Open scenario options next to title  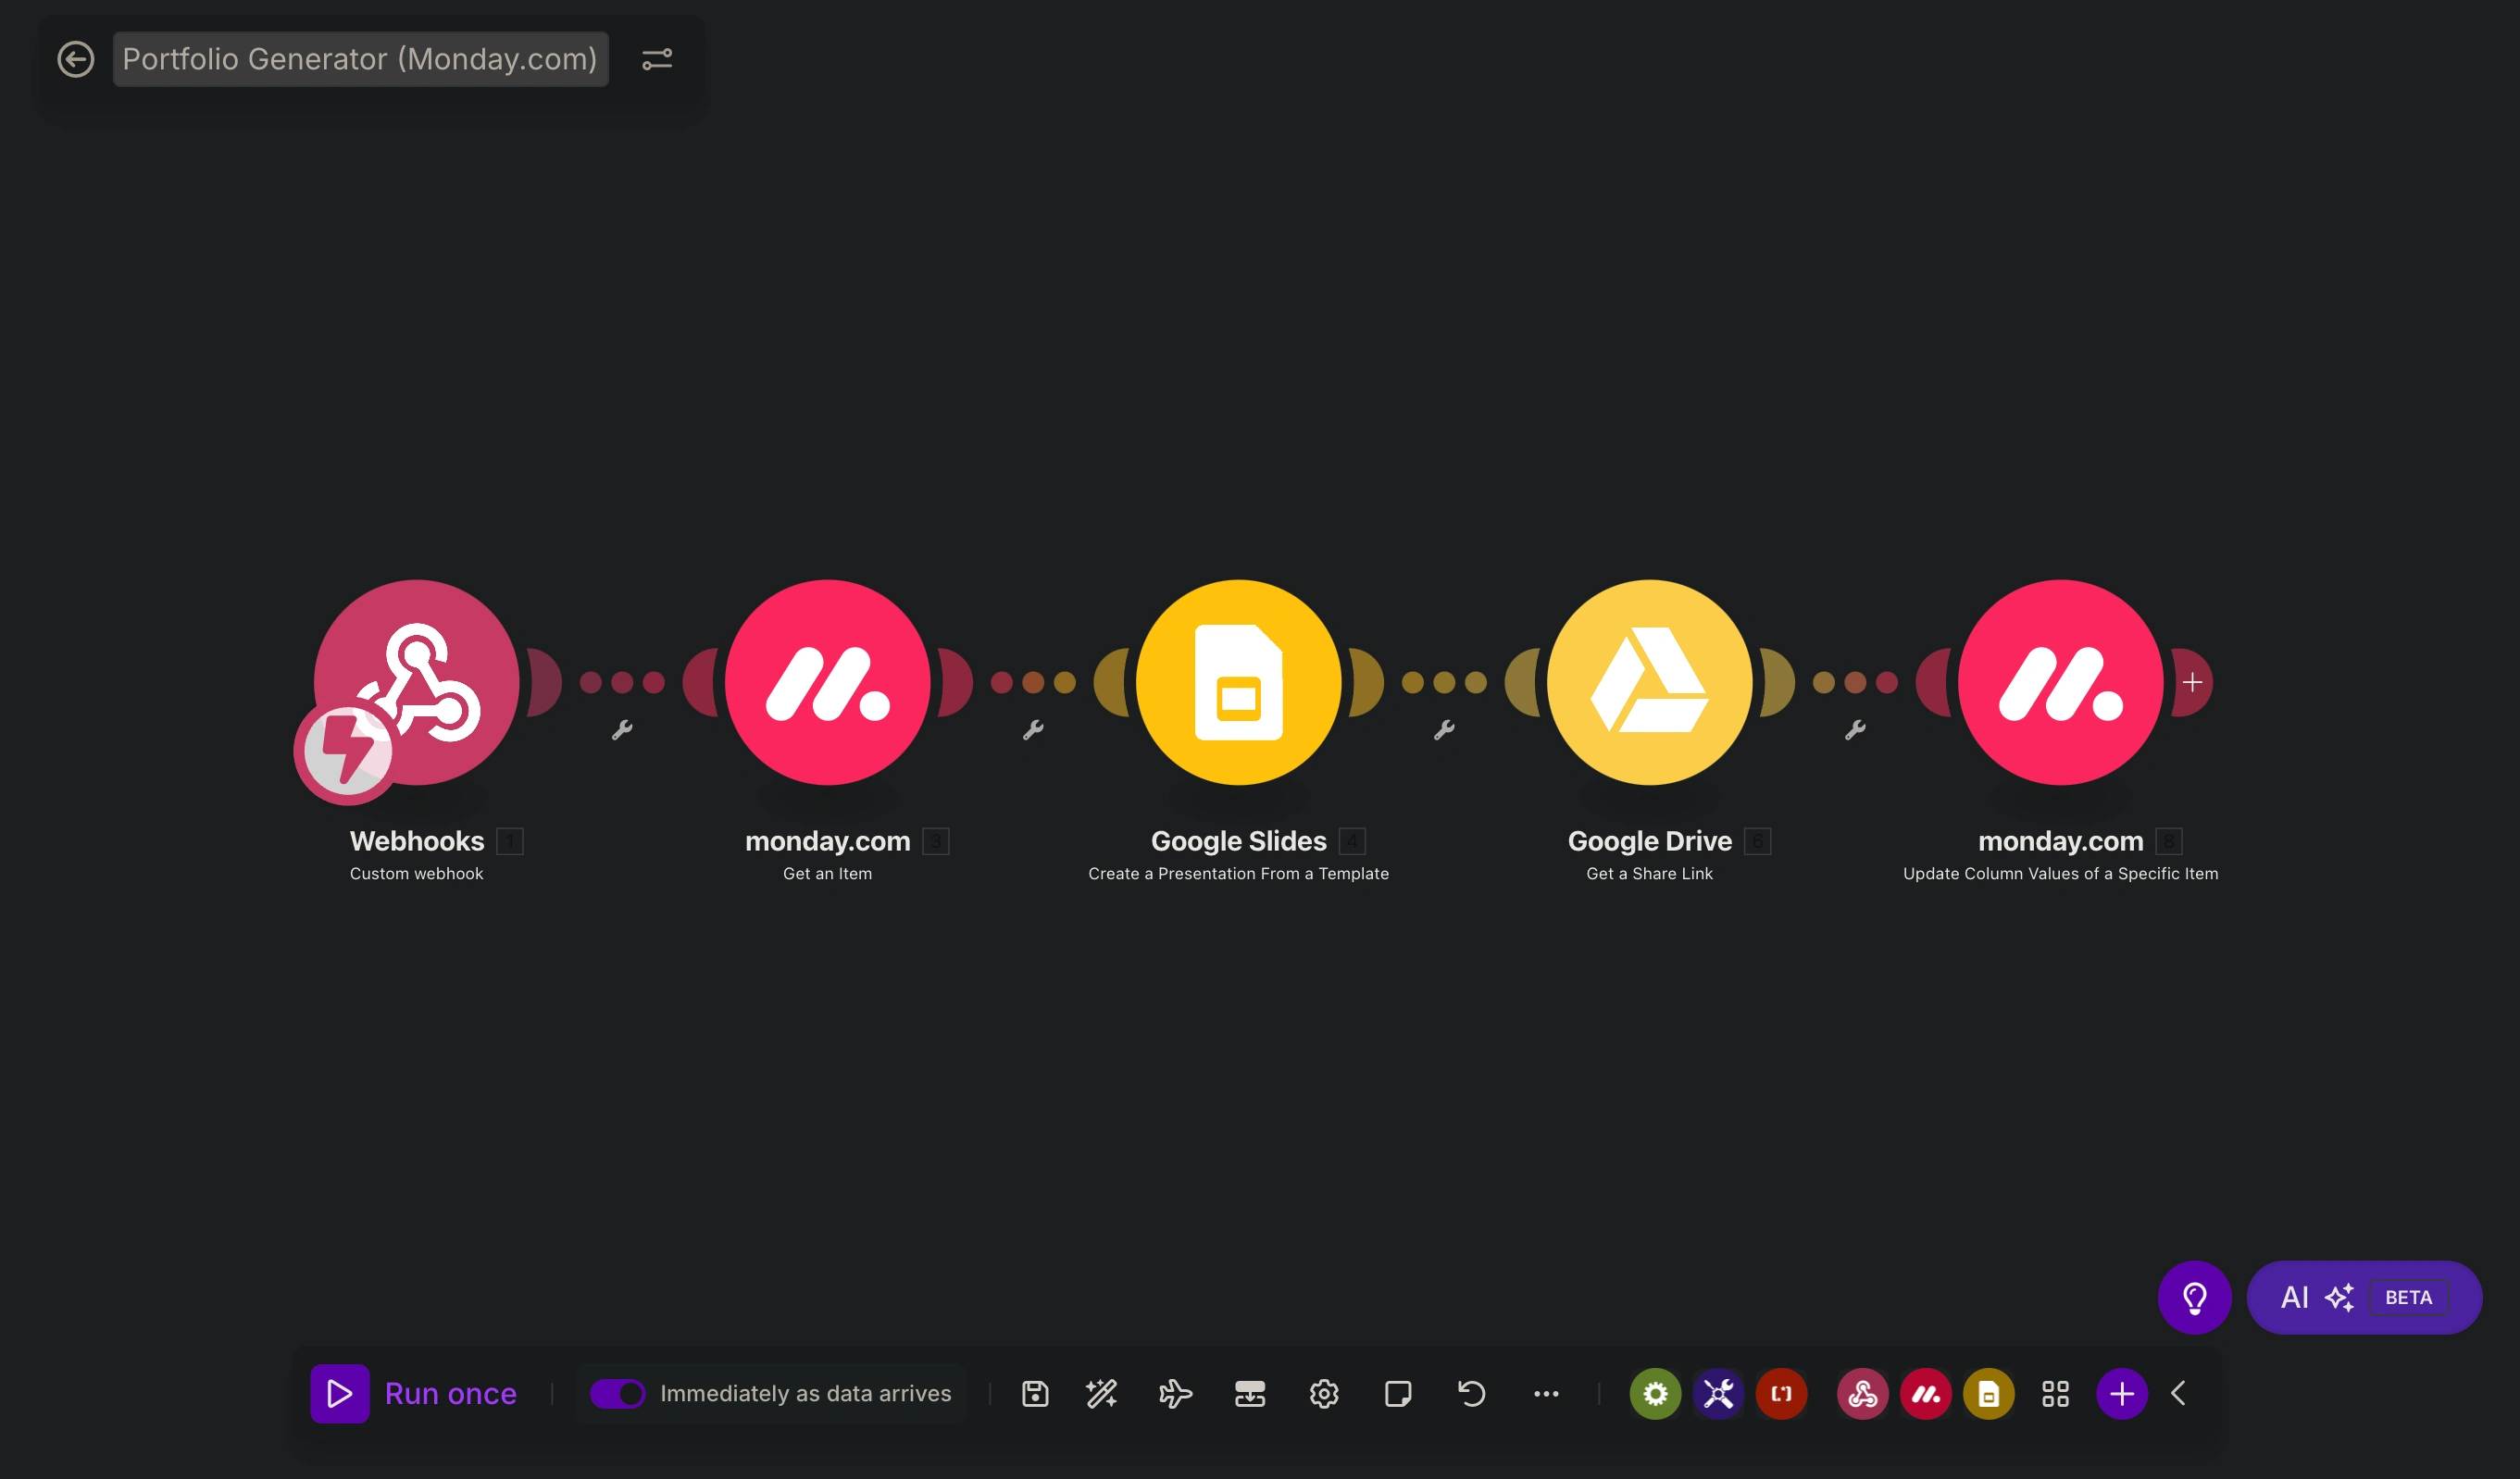pos(657,59)
